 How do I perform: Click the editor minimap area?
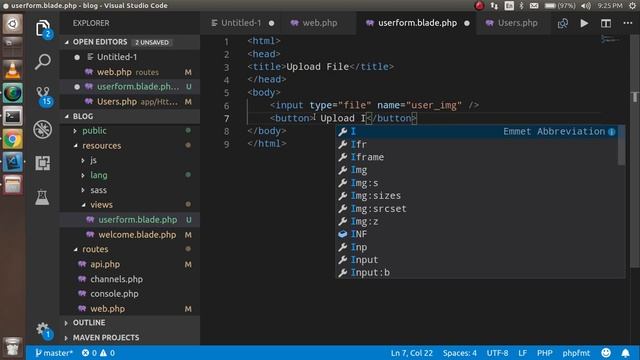point(610,40)
